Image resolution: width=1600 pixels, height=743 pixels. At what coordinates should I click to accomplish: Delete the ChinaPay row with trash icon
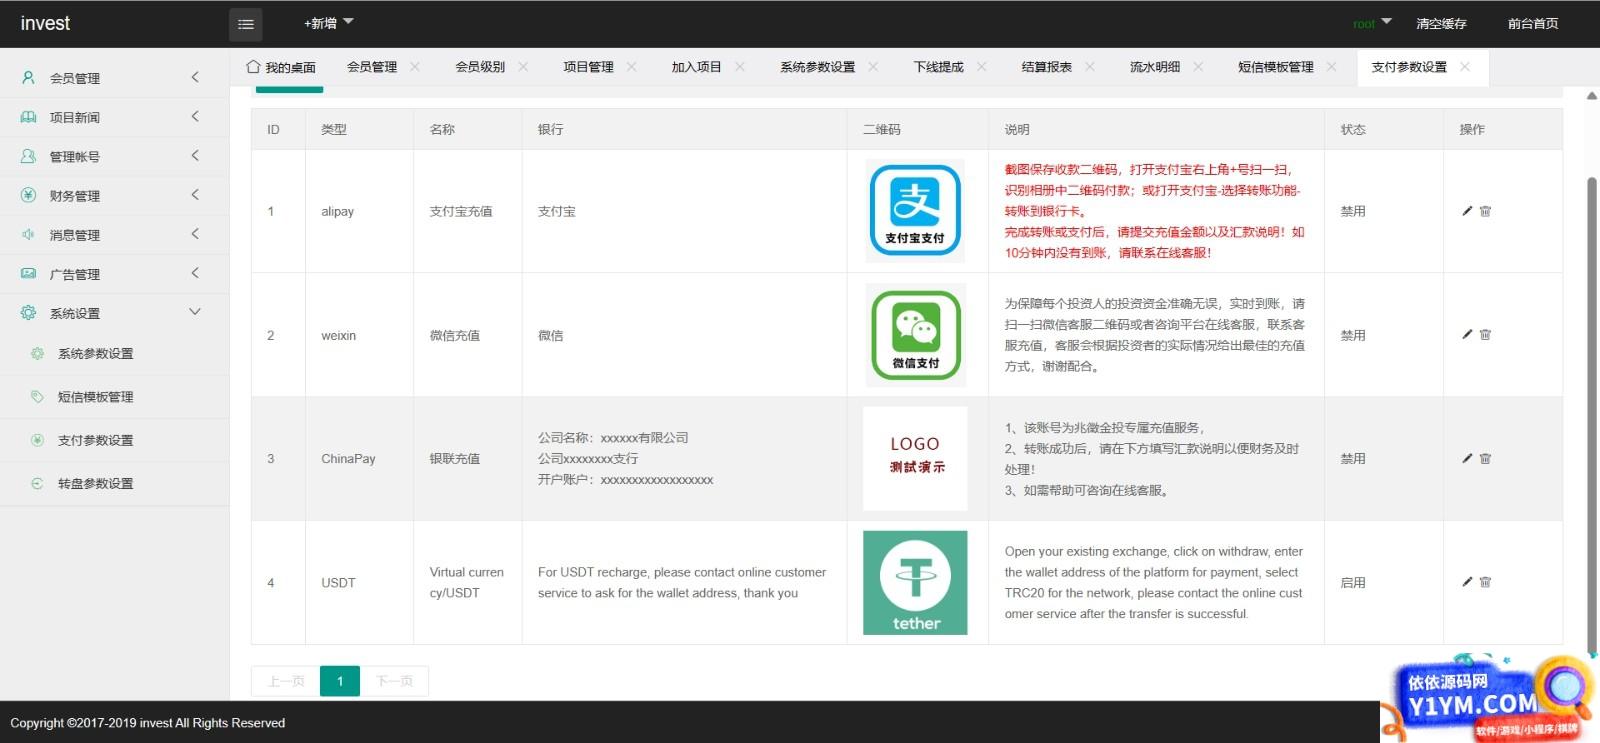click(1485, 459)
